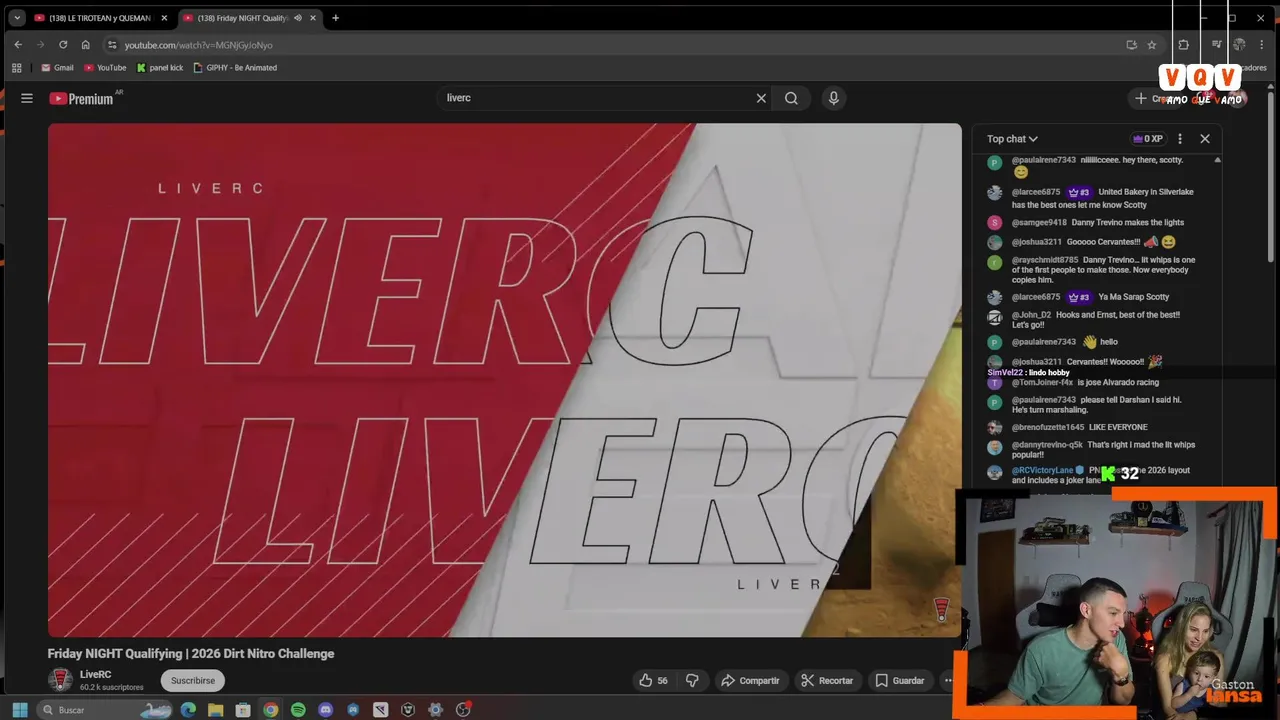
Task: Share the video via Compartir
Action: click(x=750, y=680)
